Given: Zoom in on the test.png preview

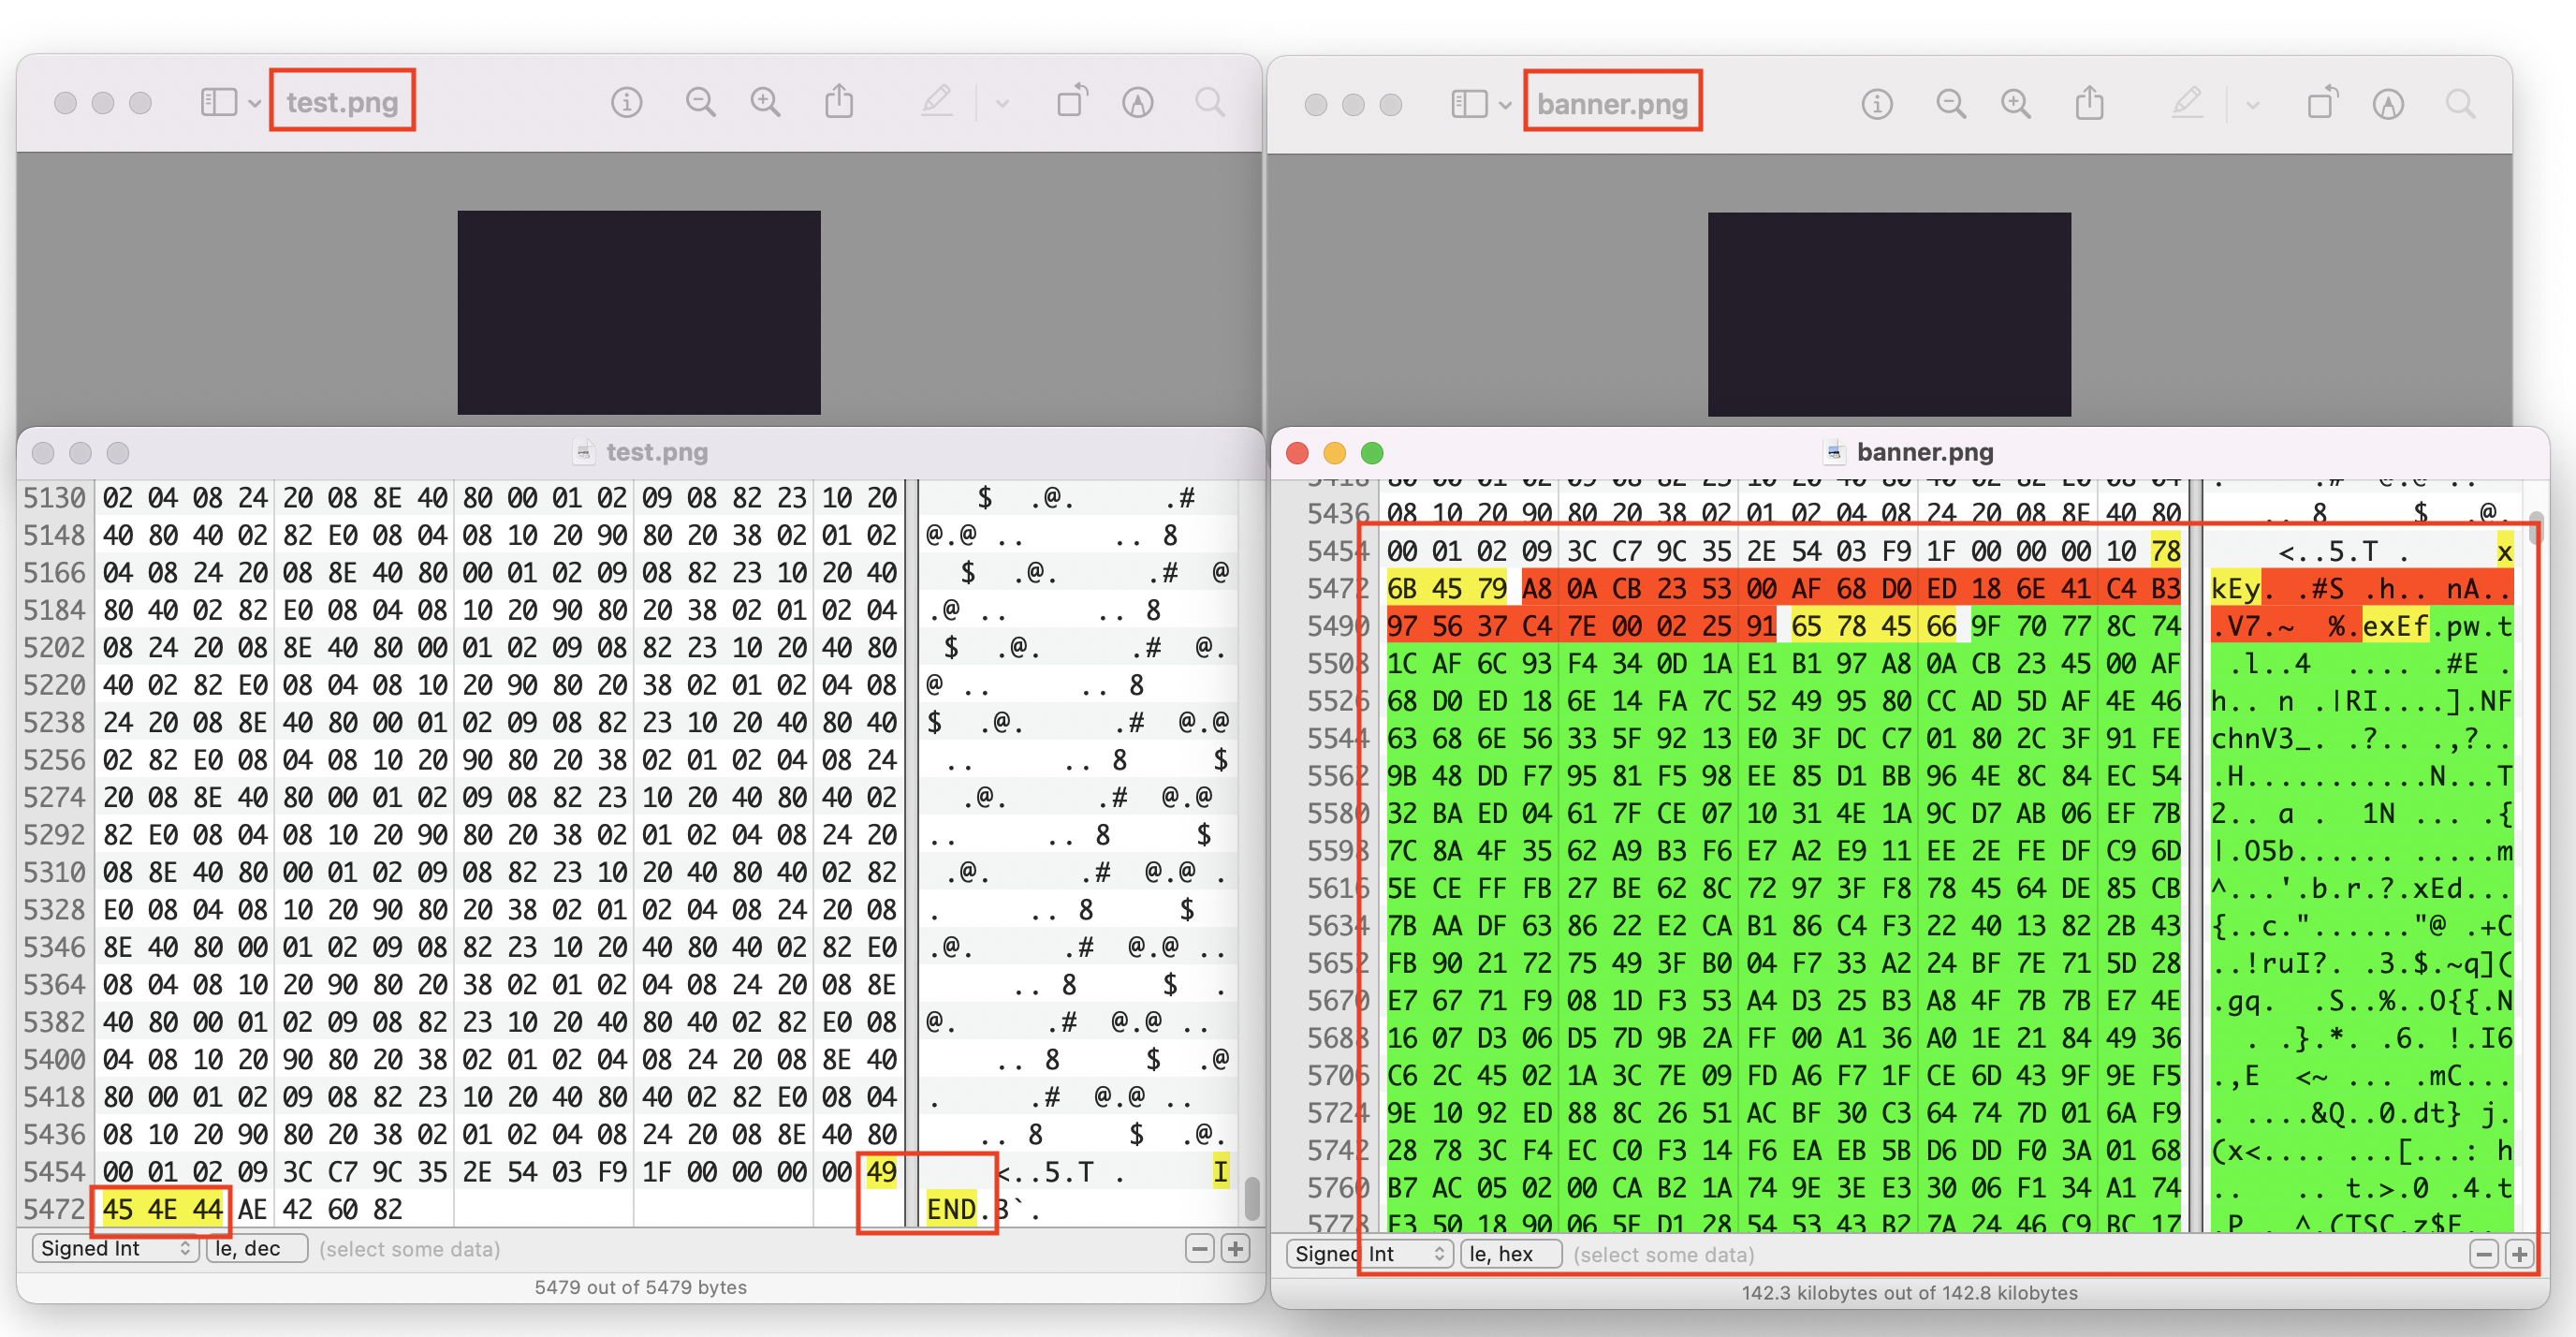Looking at the screenshot, I should point(765,102).
